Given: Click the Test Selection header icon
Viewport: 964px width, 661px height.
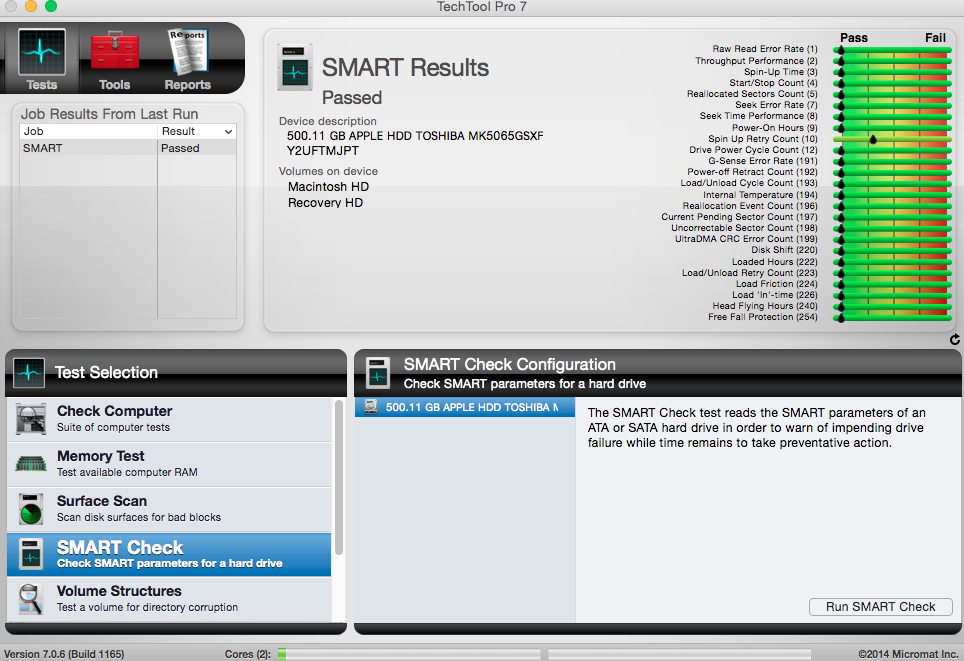Looking at the screenshot, I should [29, 372].
